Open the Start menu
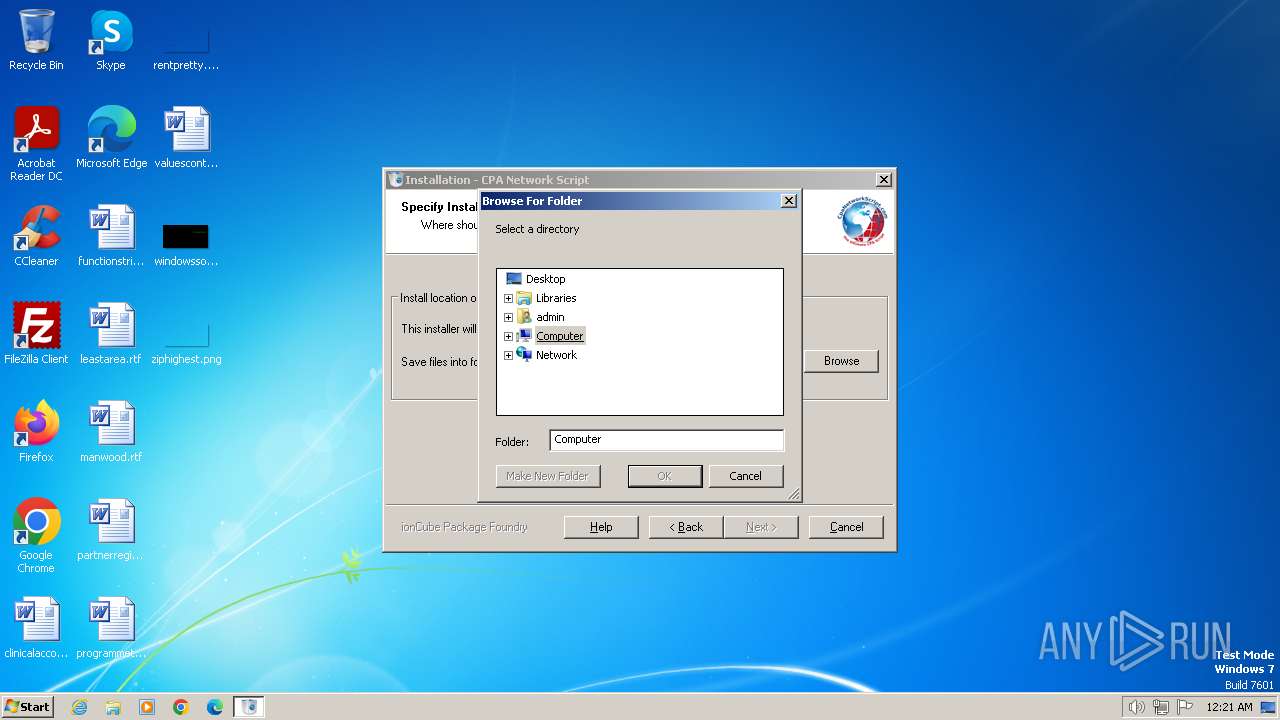 (x=28, y=707)
